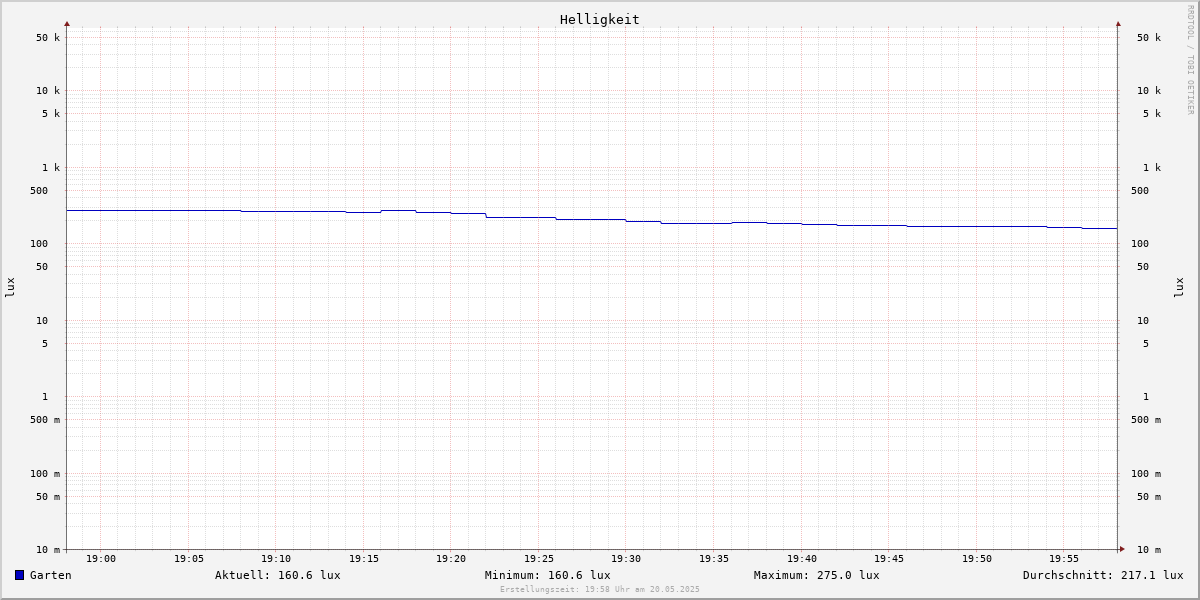Image resolution: width=1200 pixels, height=600 pixels.
Task: Click the 19:50 time axis label
Action: 977,559
